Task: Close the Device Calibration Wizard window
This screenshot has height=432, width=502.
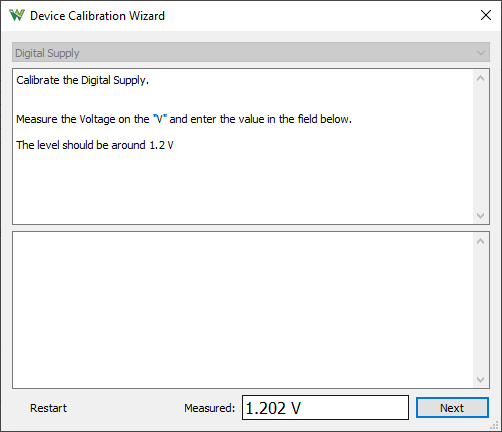Action: pos(486,15)
